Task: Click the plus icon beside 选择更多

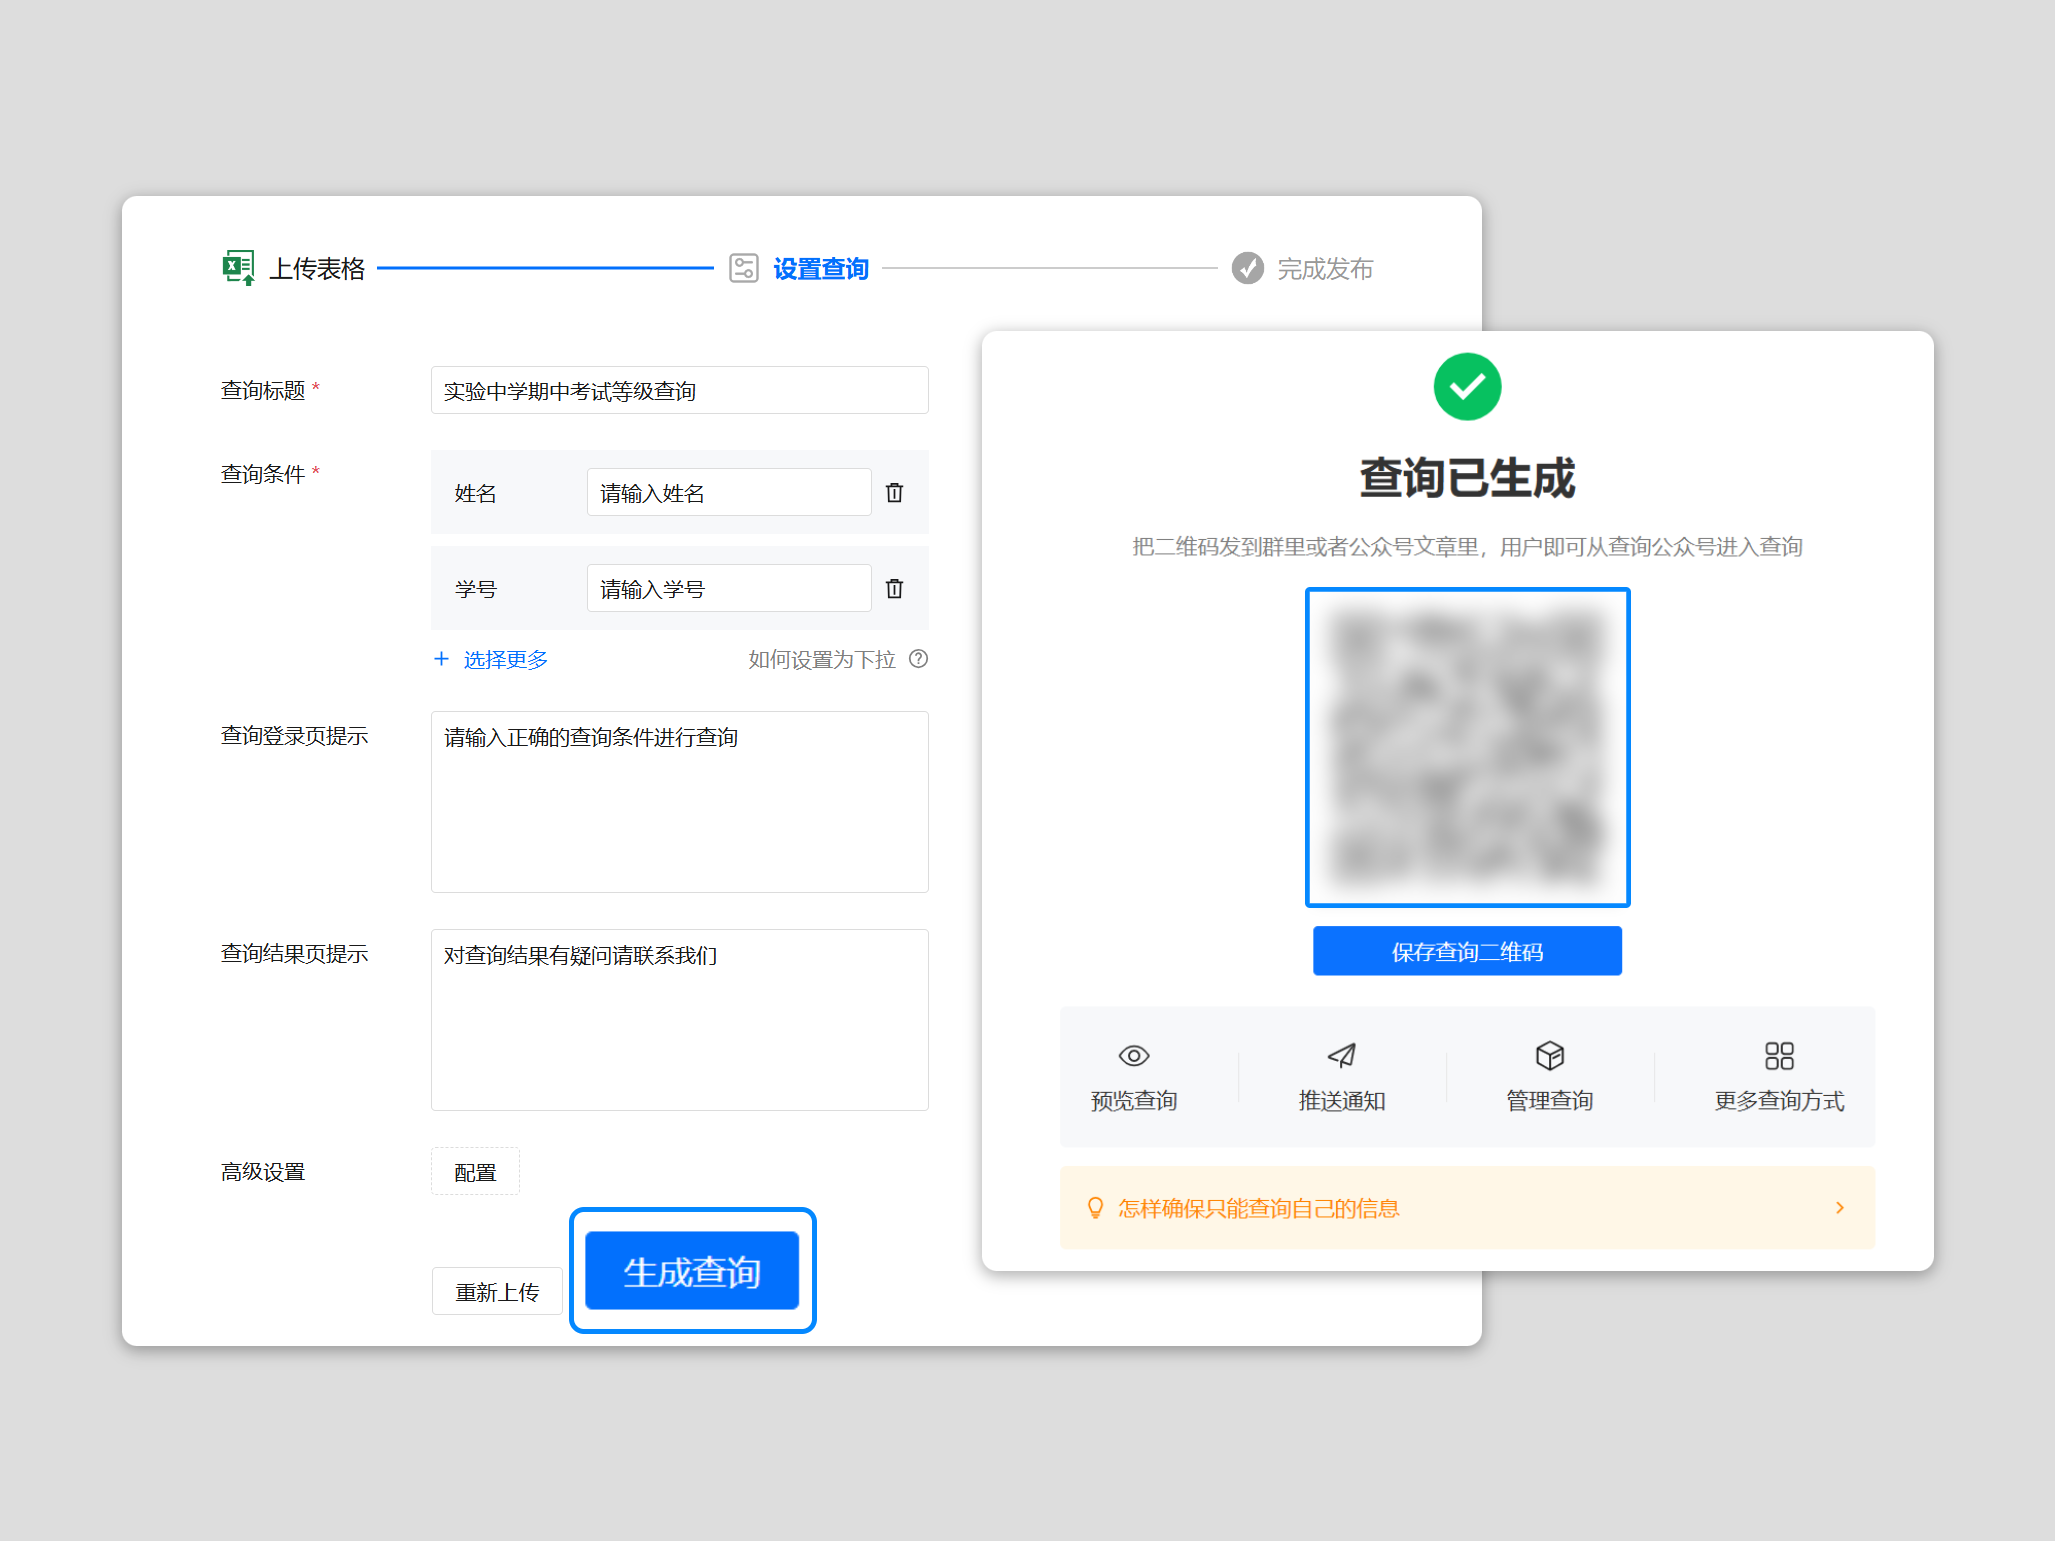Action: [x=441, y=659]
